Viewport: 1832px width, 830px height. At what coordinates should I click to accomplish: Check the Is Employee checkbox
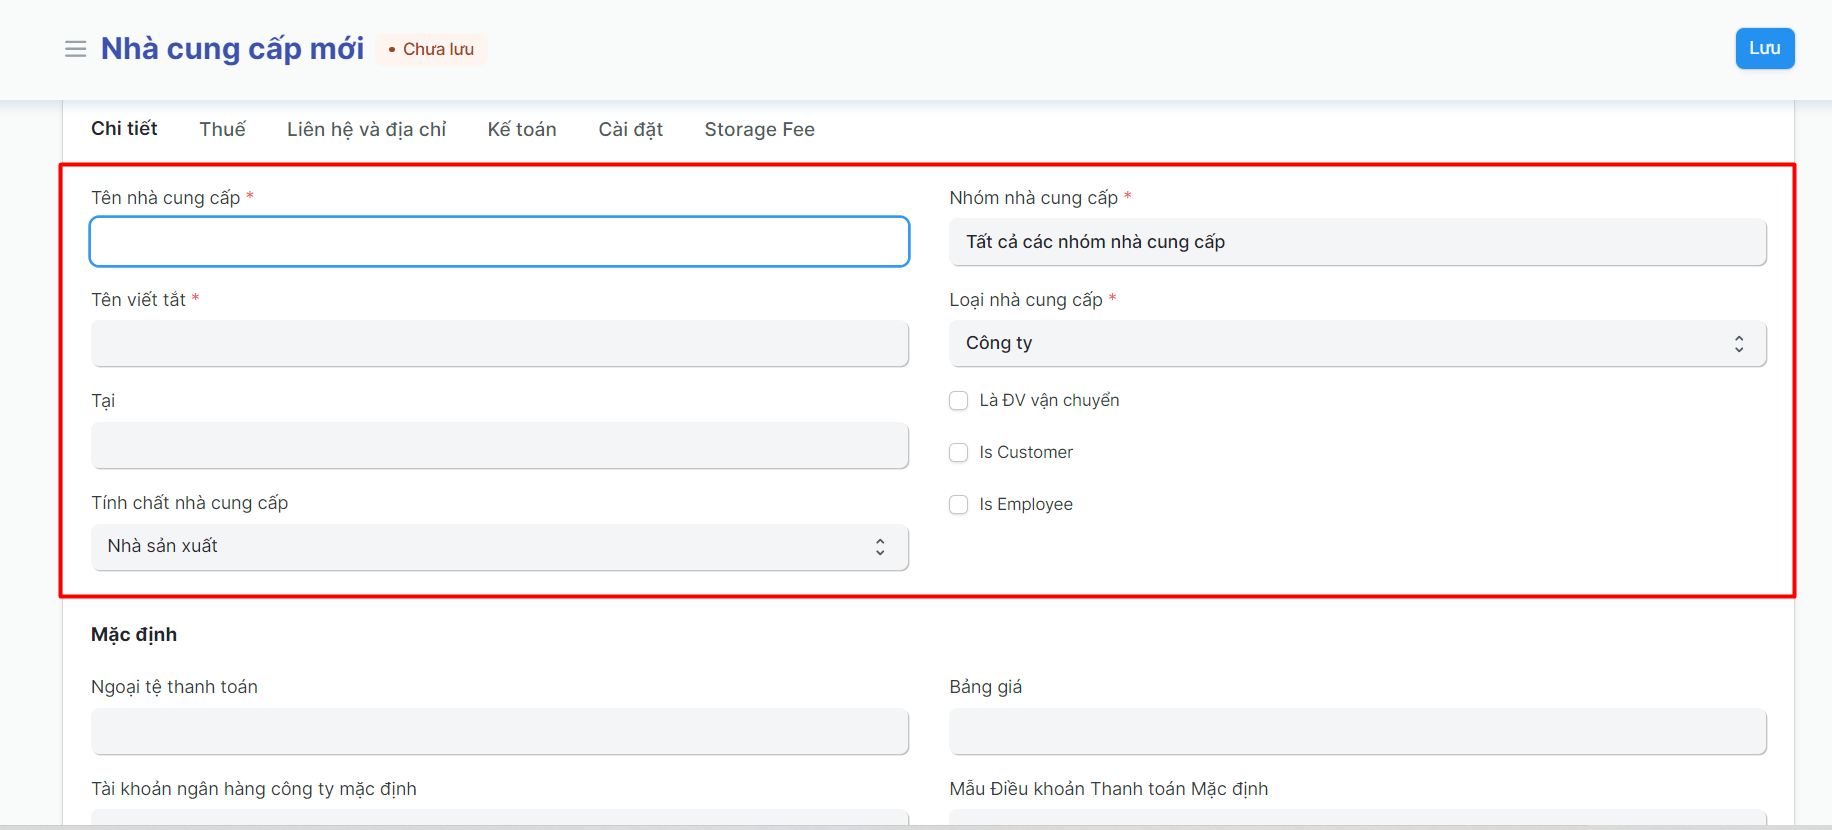coord(959,505)
